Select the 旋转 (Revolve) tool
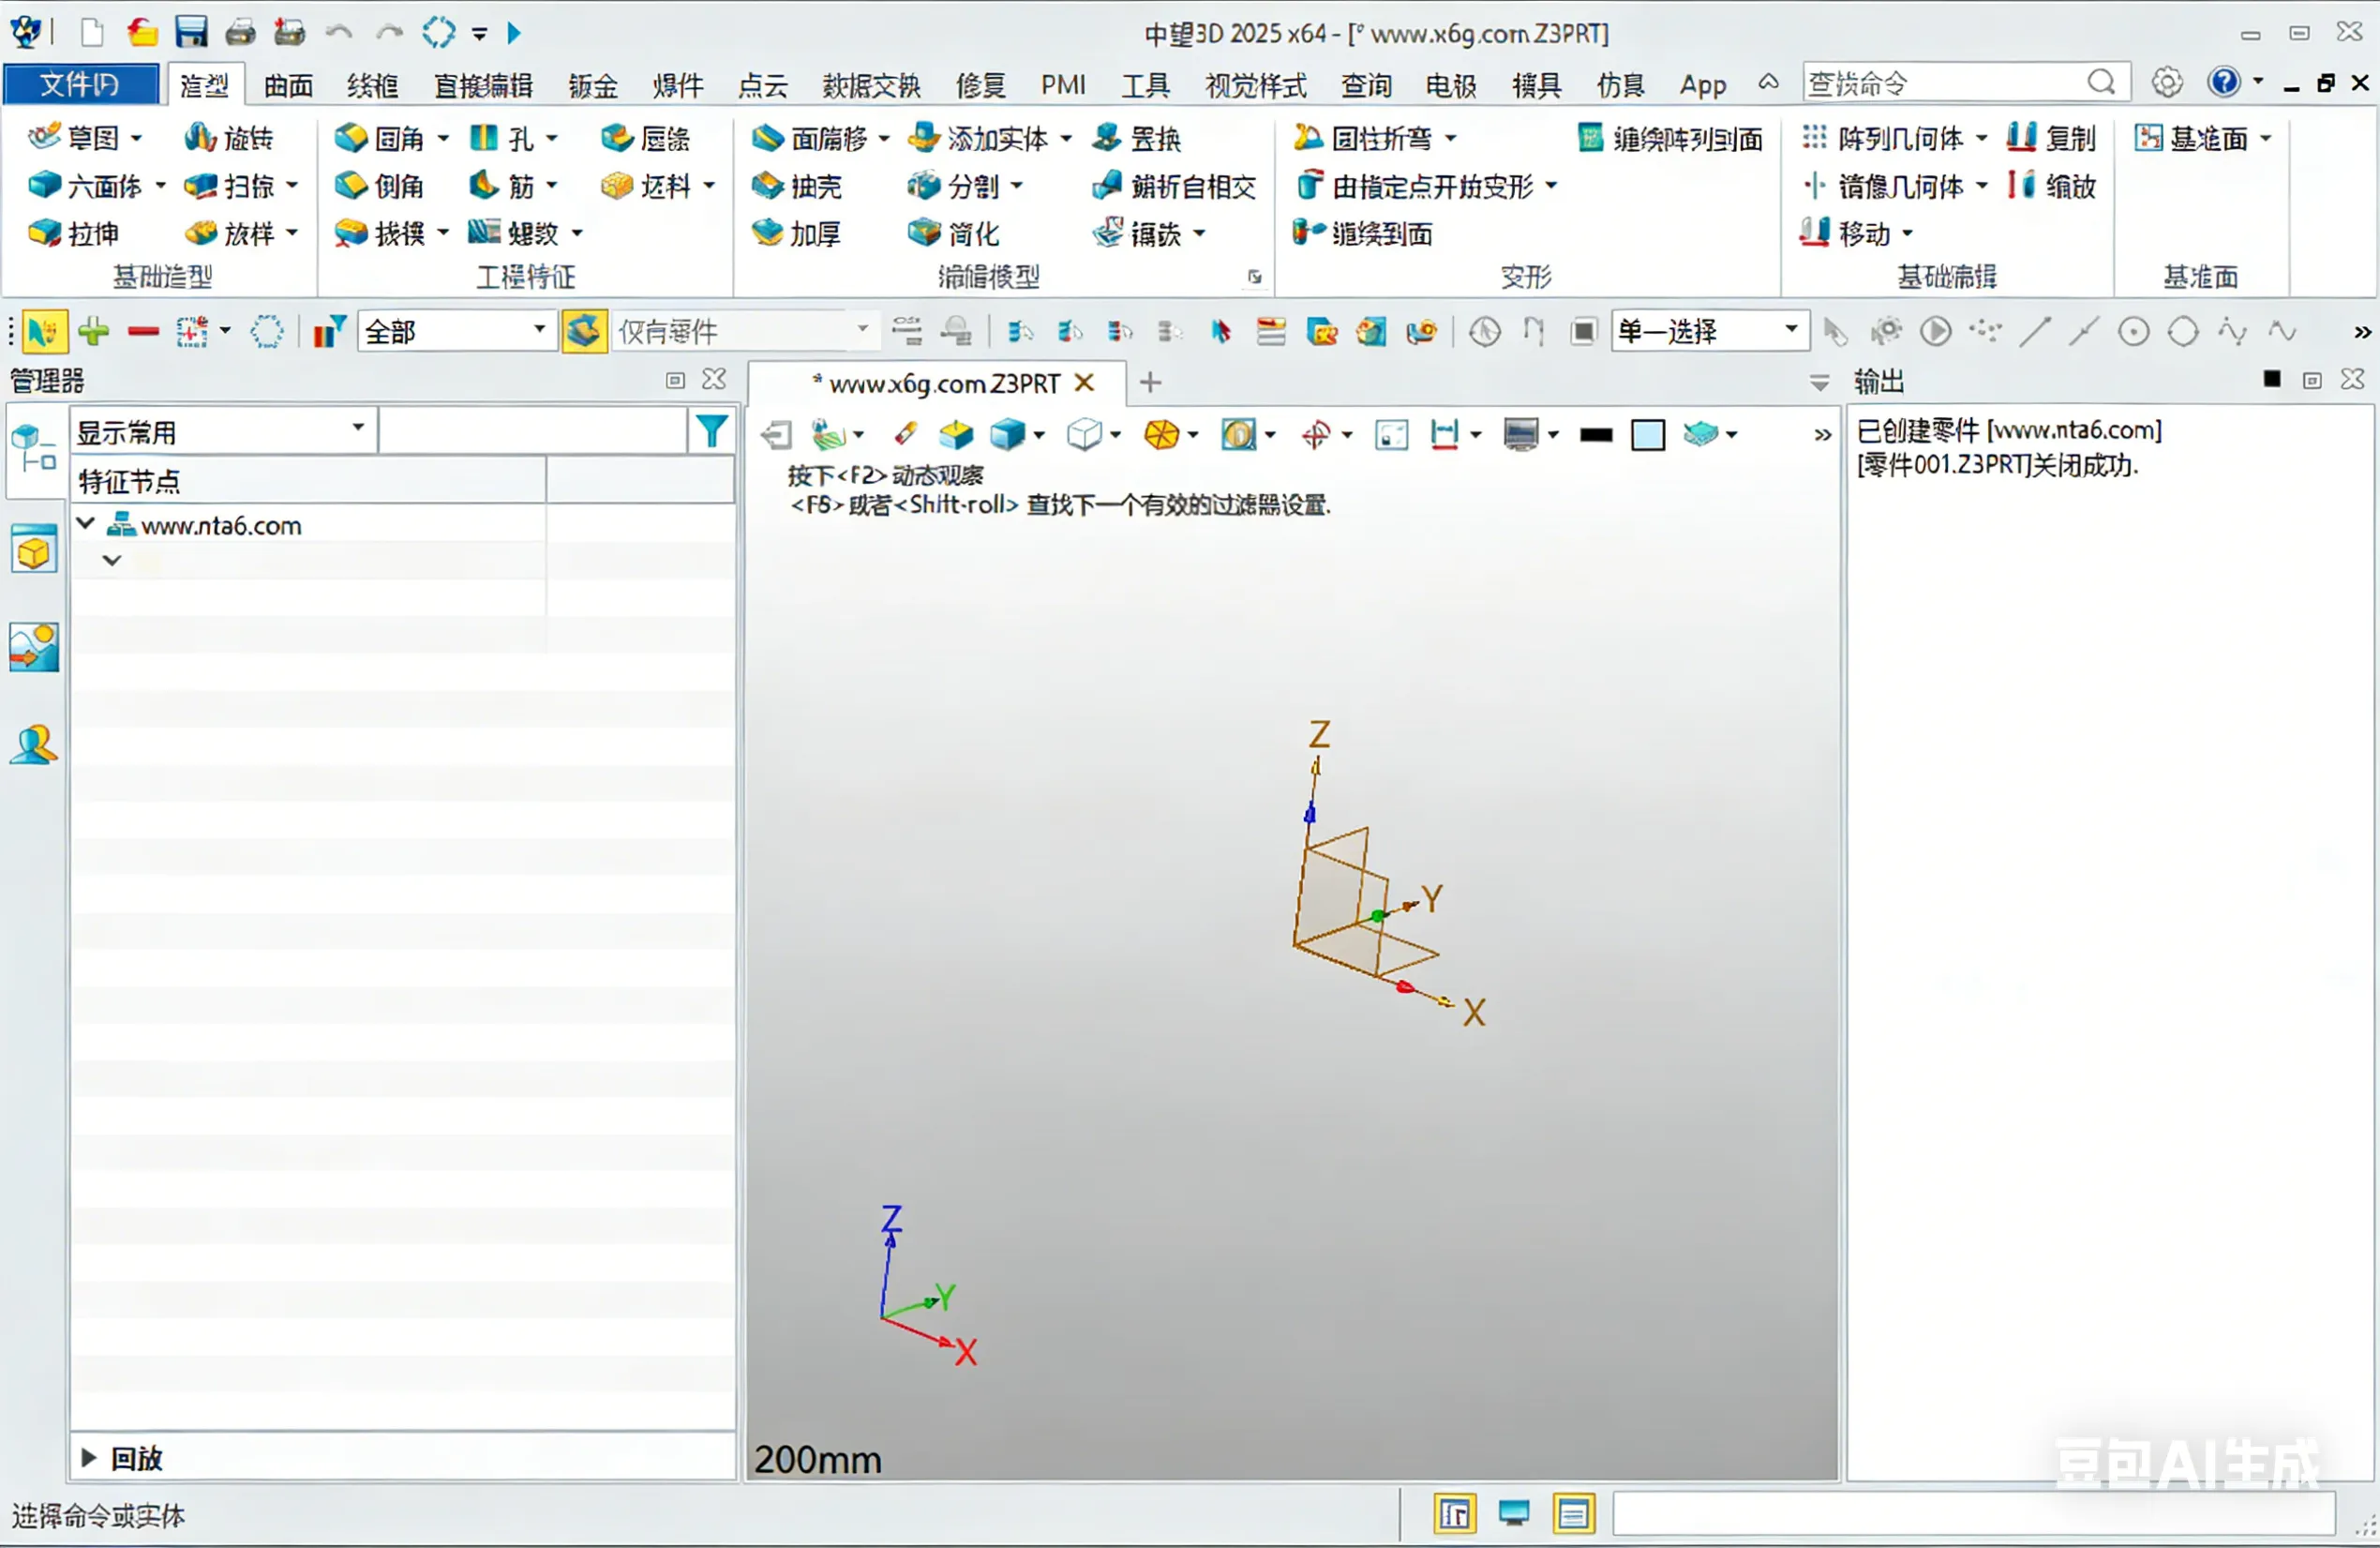Screen dimensions: 2380x1548 229,138
